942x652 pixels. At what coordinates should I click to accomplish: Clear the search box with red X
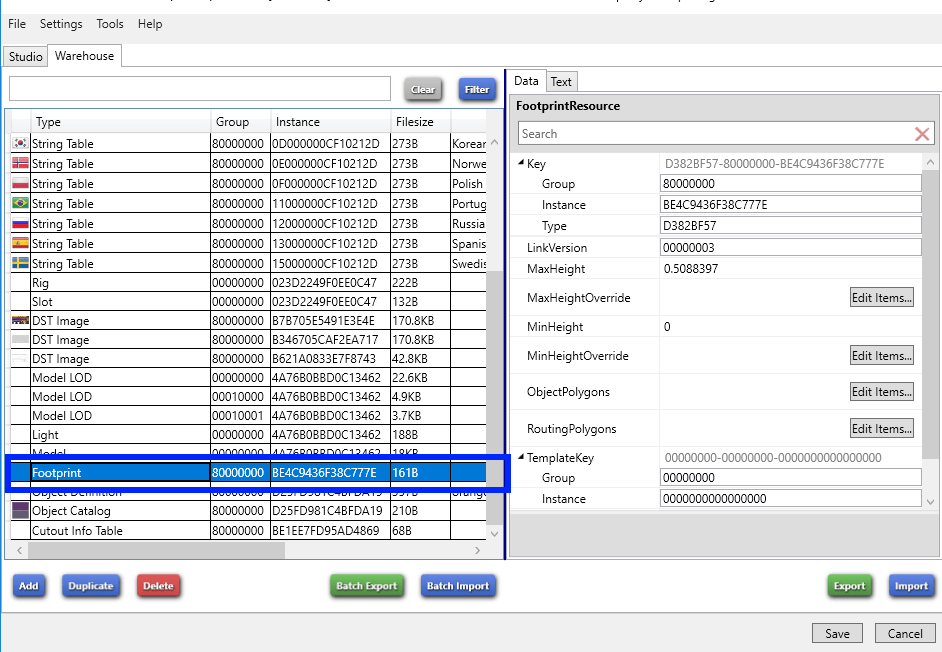tap(922, 134)
